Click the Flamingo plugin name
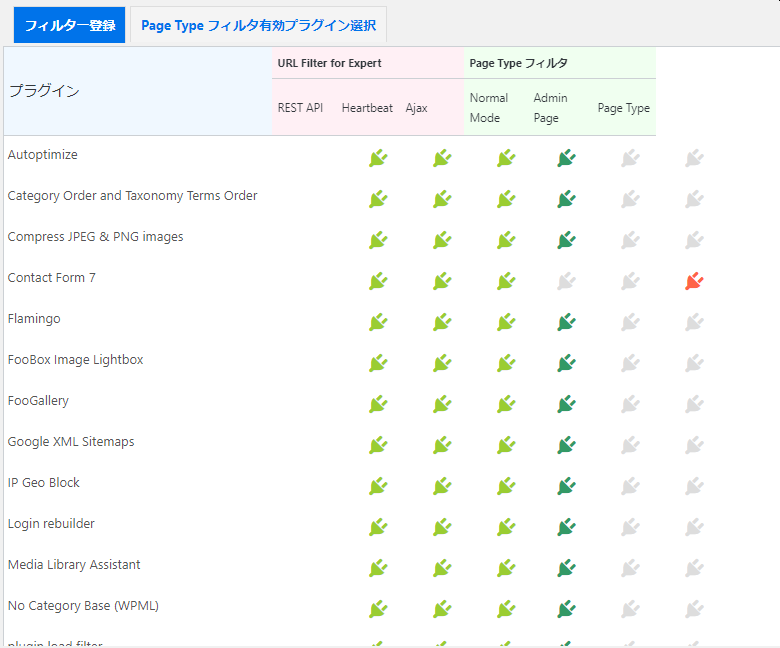 coord(34,319)
